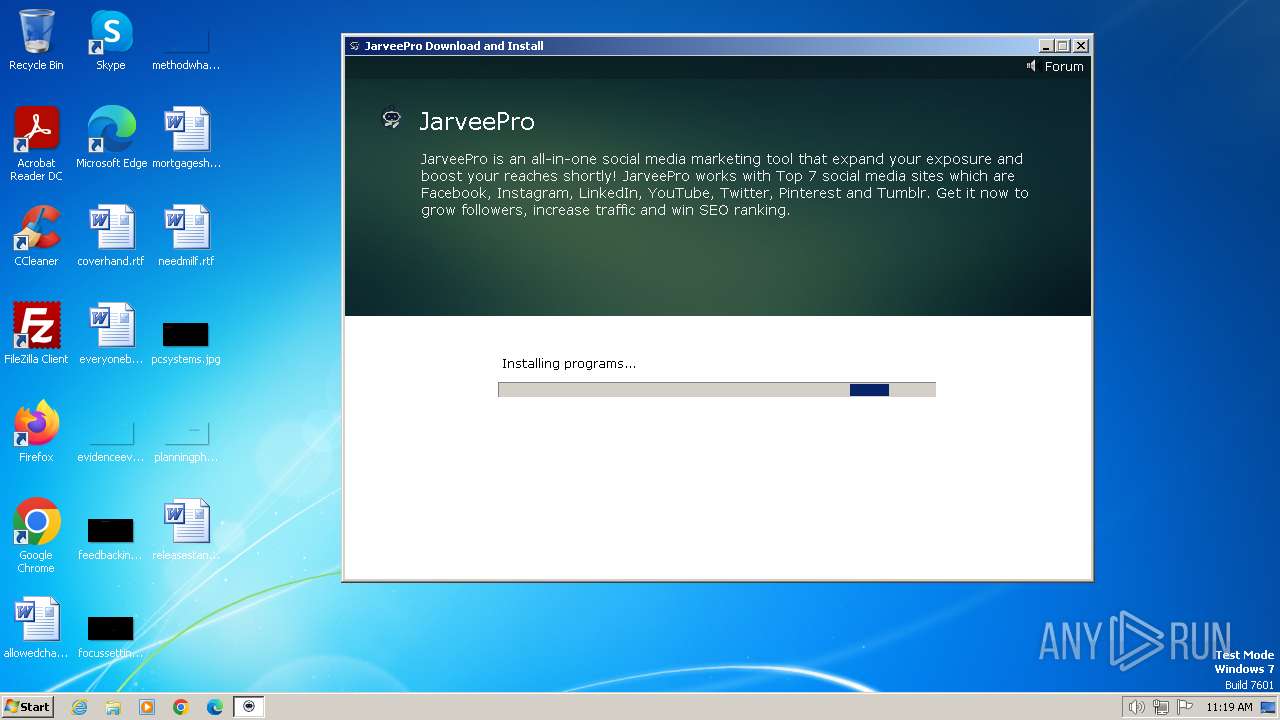The width and height of the screenshot is (1280, 720).
Task: Click the 'Installing programs...' status text
Action: pyautogui.click(x=569, y=364)
